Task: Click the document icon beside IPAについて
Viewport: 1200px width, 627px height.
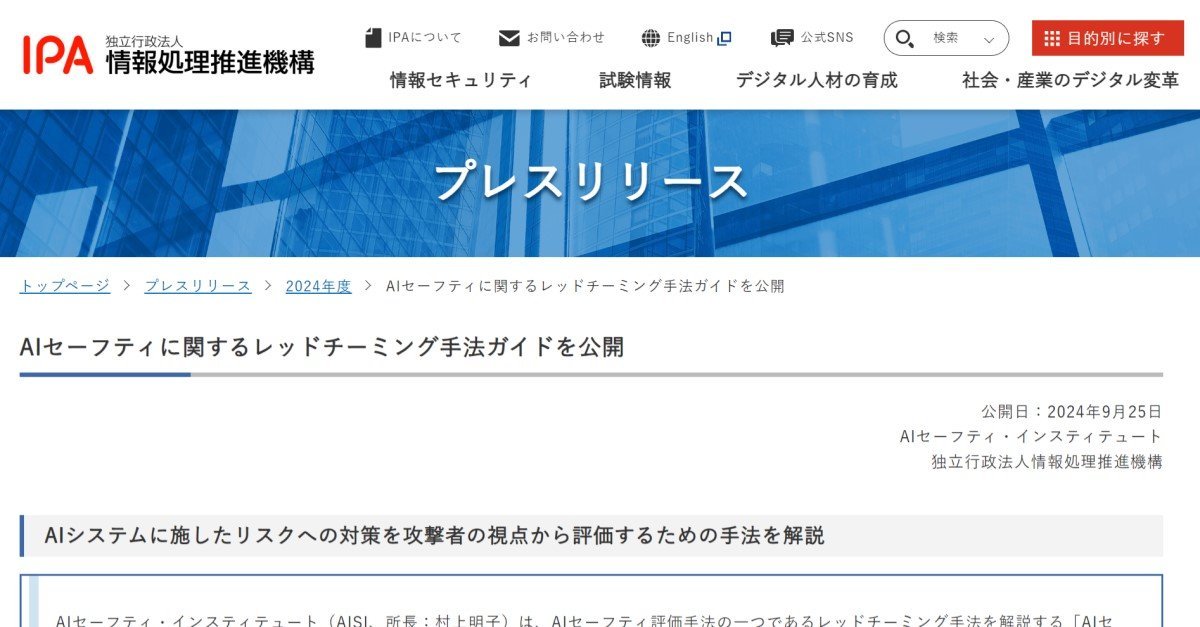Action: (x=373, y=38)
